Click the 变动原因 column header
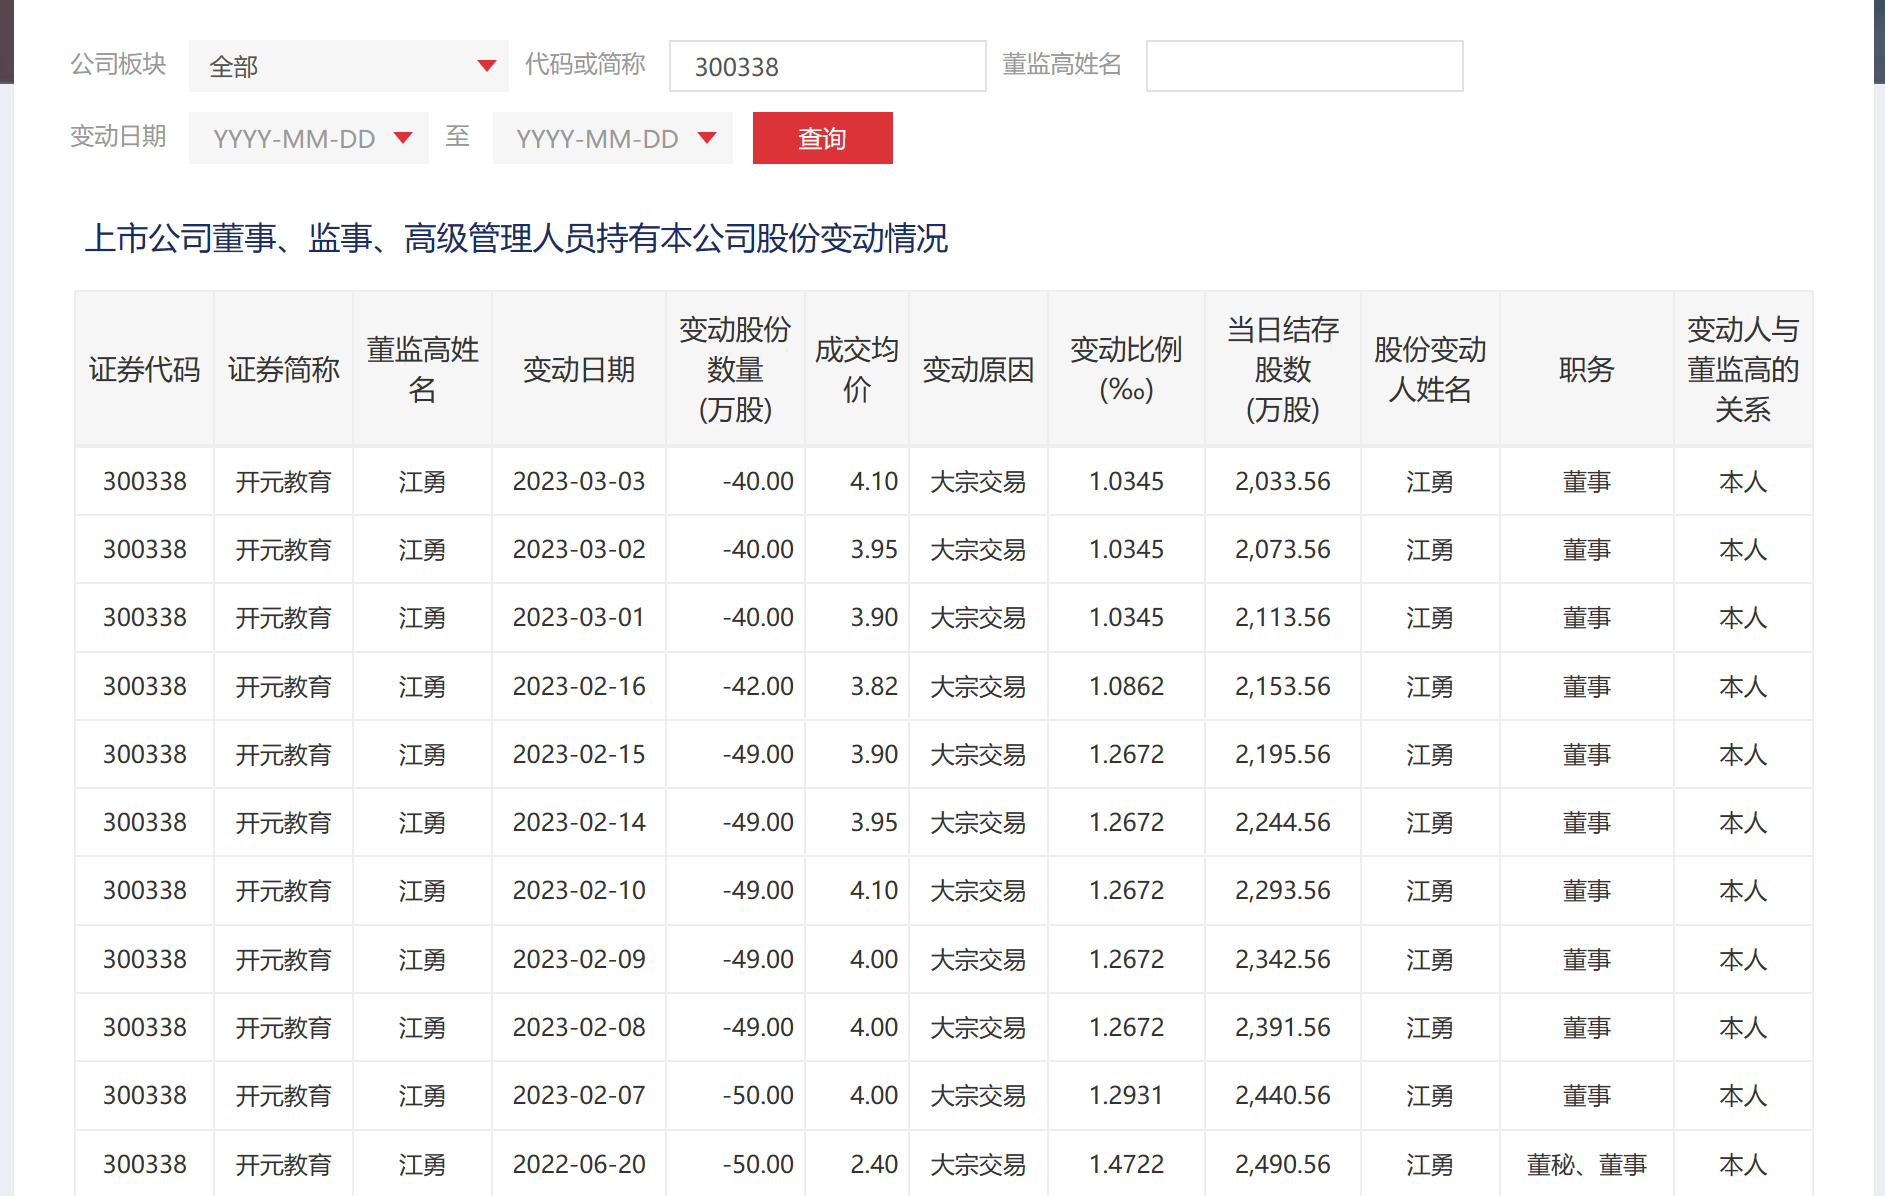1885x1196 pixels. 978,369
